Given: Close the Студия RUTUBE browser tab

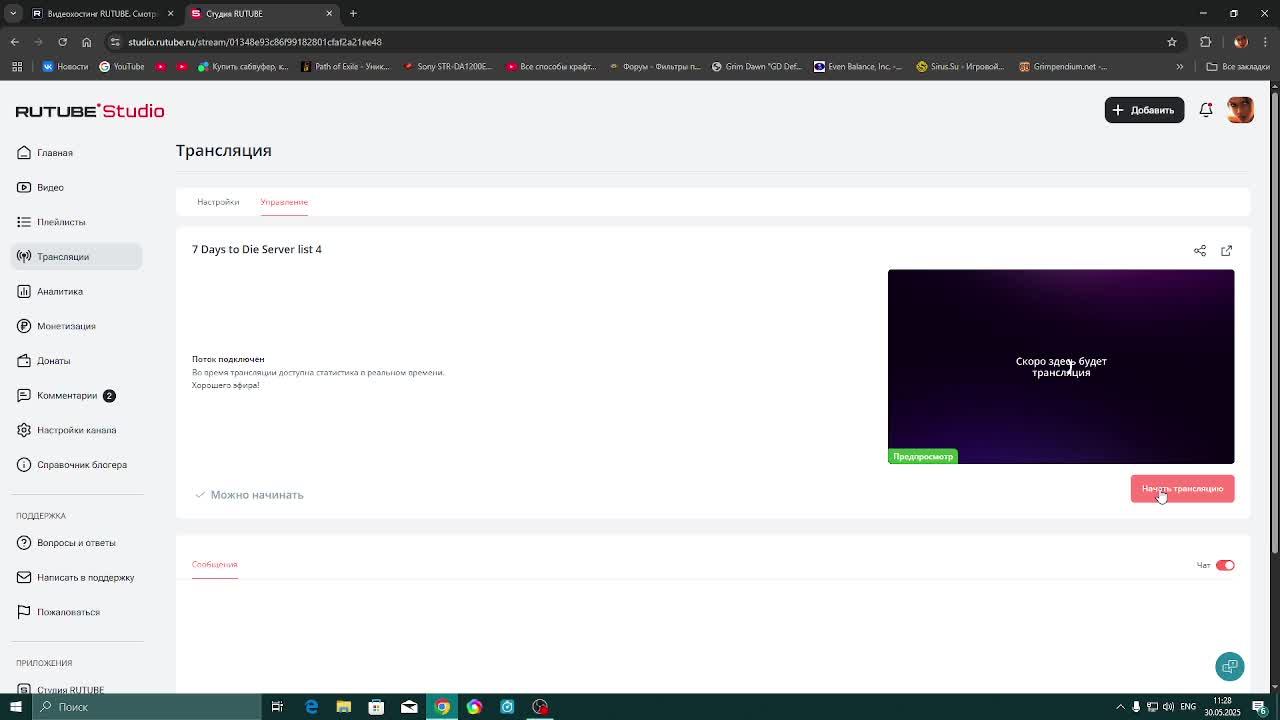Looking at the screenshot, I should [x=329, y=14].
